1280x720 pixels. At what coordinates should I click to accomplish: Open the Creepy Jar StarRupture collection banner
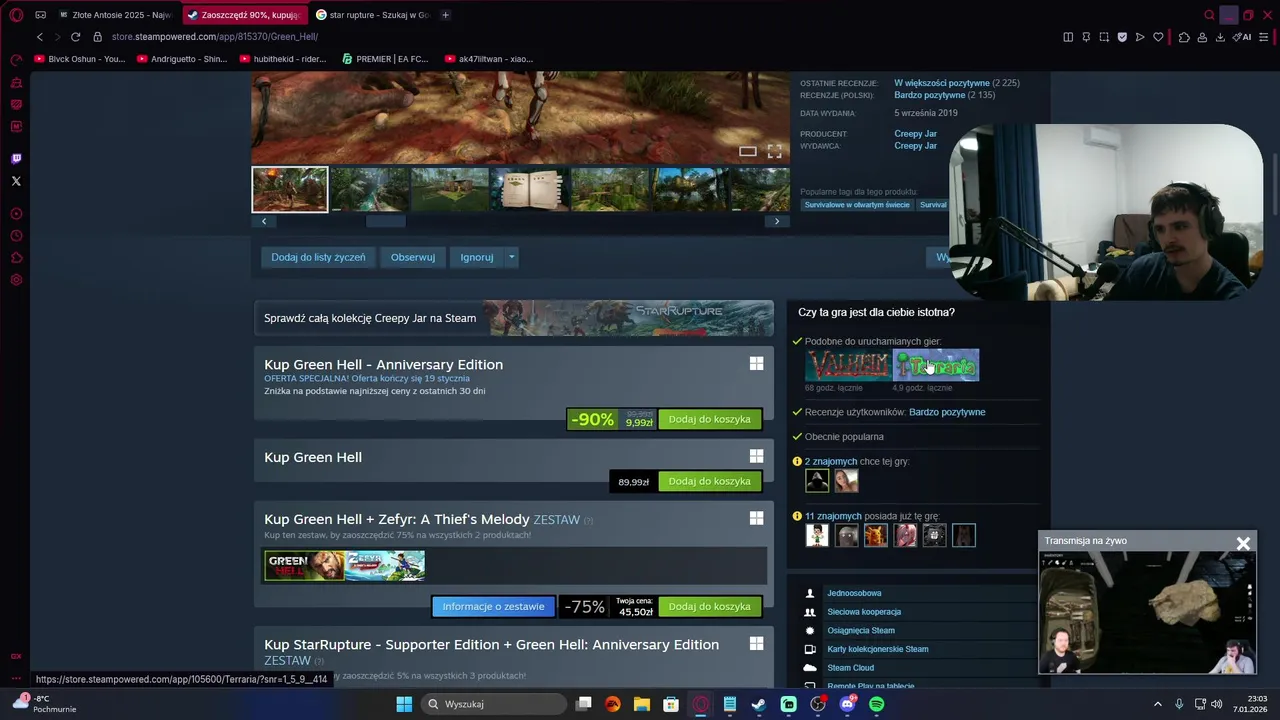514,318
